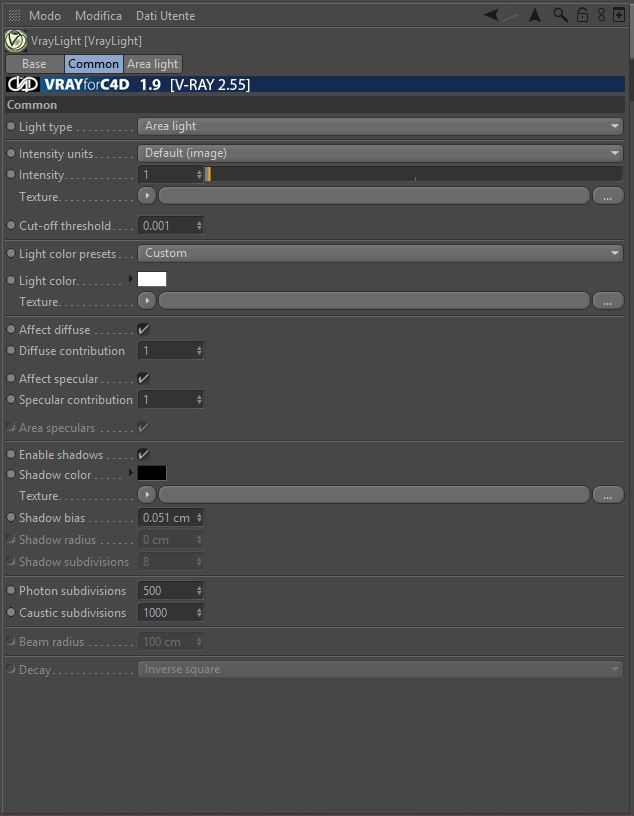Click animation dot beside Intensity
634x816 pixels.
tap(11, 174)
